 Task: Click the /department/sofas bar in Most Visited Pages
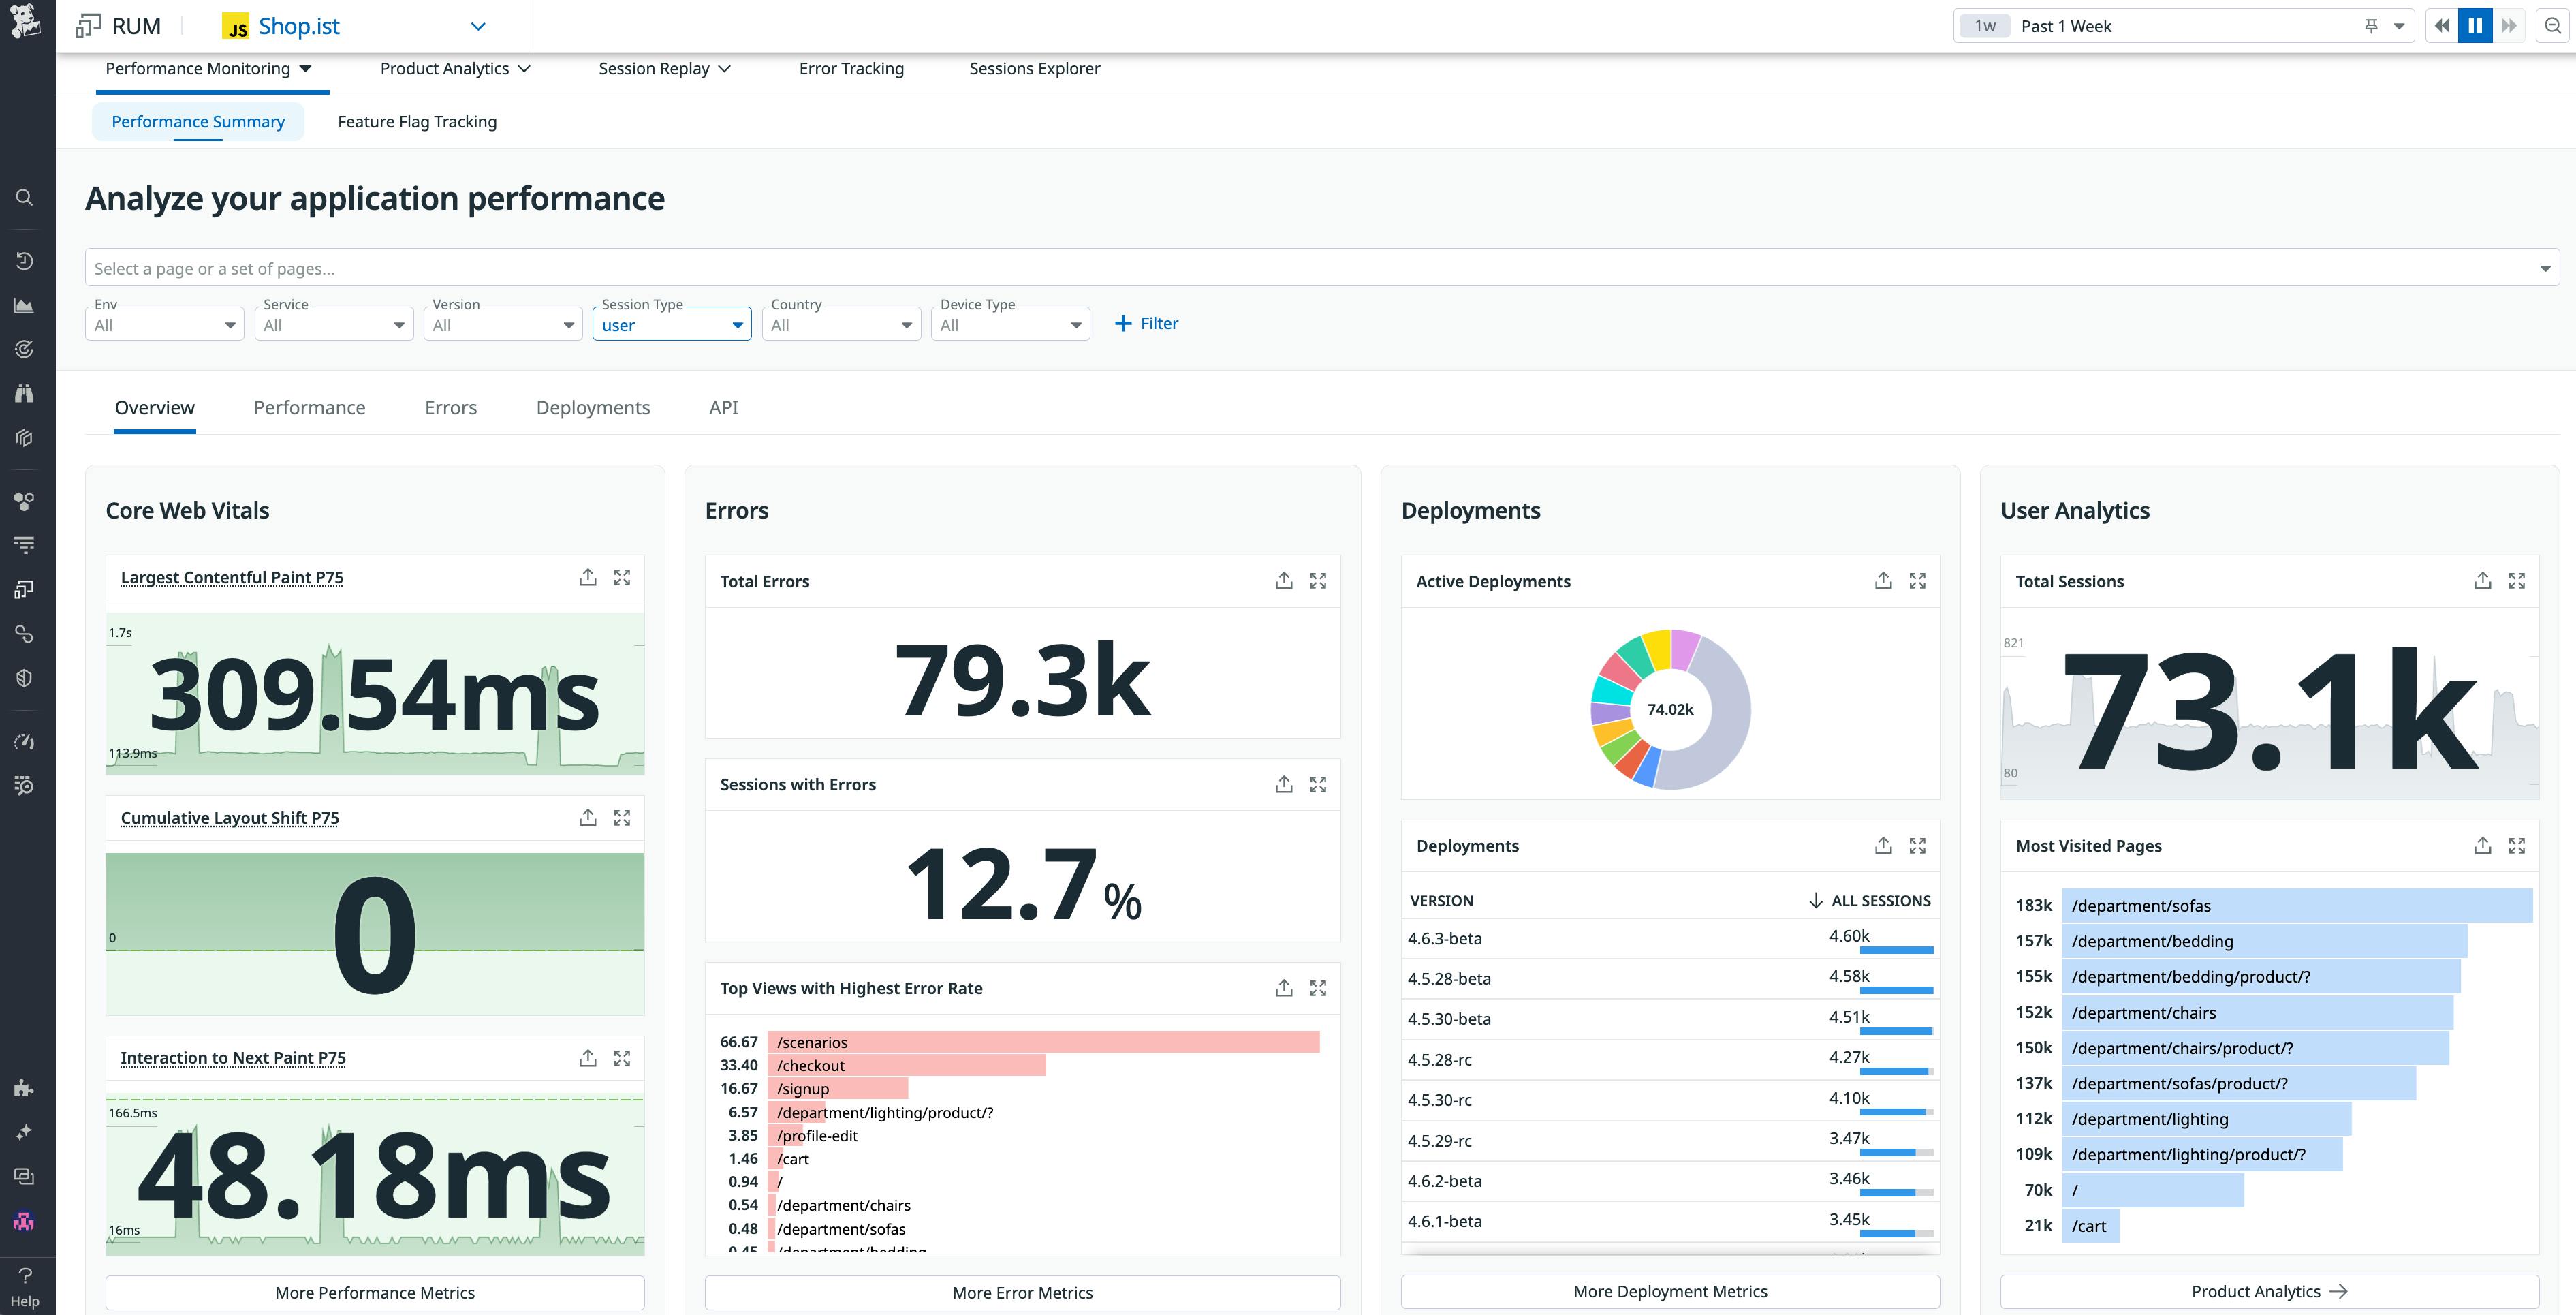pyautogui.click(x=2296, y=906)
